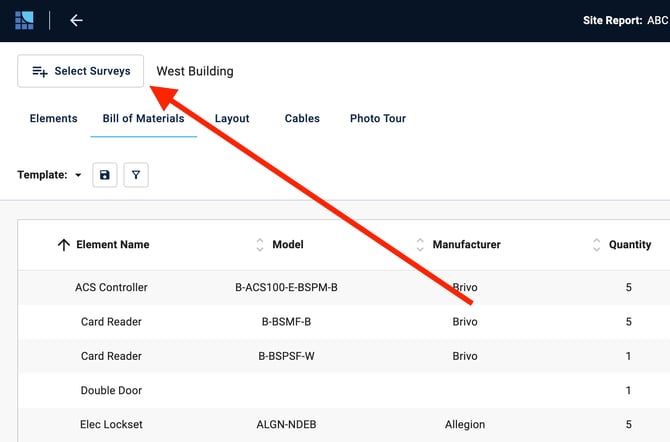The image size is (670, 442).
Task: Toggle sort arrows beside Quantity column
Action: click(598, 245)
